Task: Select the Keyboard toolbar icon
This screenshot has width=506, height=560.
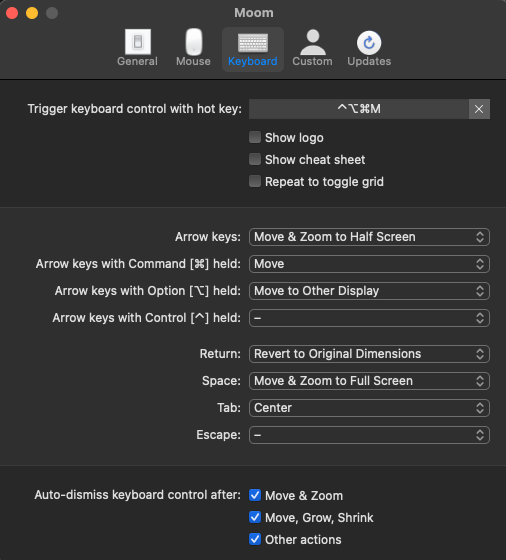Action: pyautogui.click(x=253, y=49)
